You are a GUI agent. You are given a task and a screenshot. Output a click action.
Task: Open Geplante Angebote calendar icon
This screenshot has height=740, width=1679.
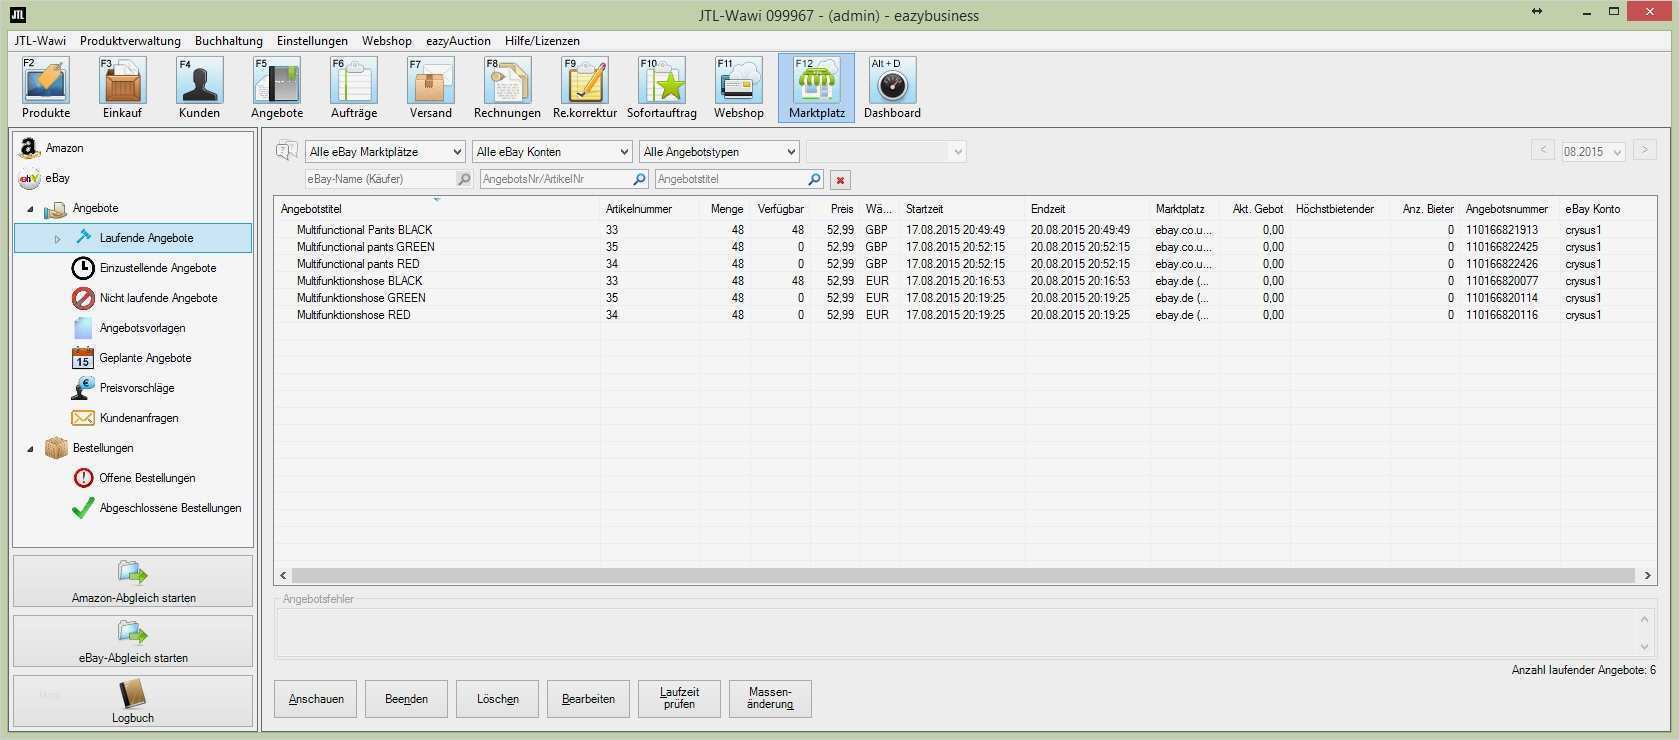pyautogui.click(x=83, y=358)
